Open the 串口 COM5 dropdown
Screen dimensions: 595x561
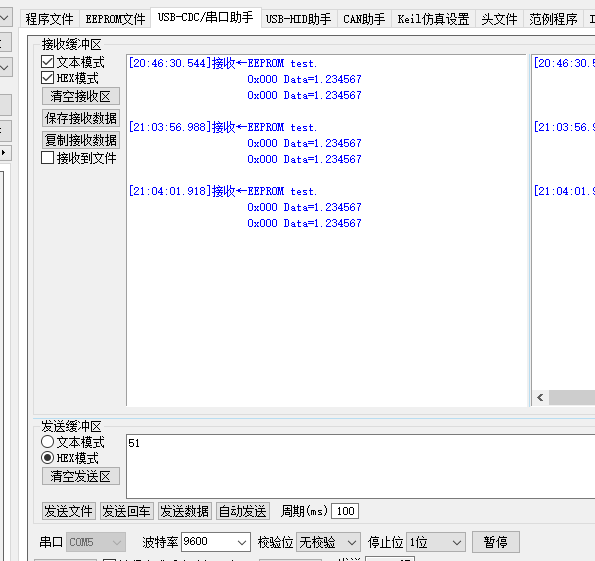coord(96,542)
